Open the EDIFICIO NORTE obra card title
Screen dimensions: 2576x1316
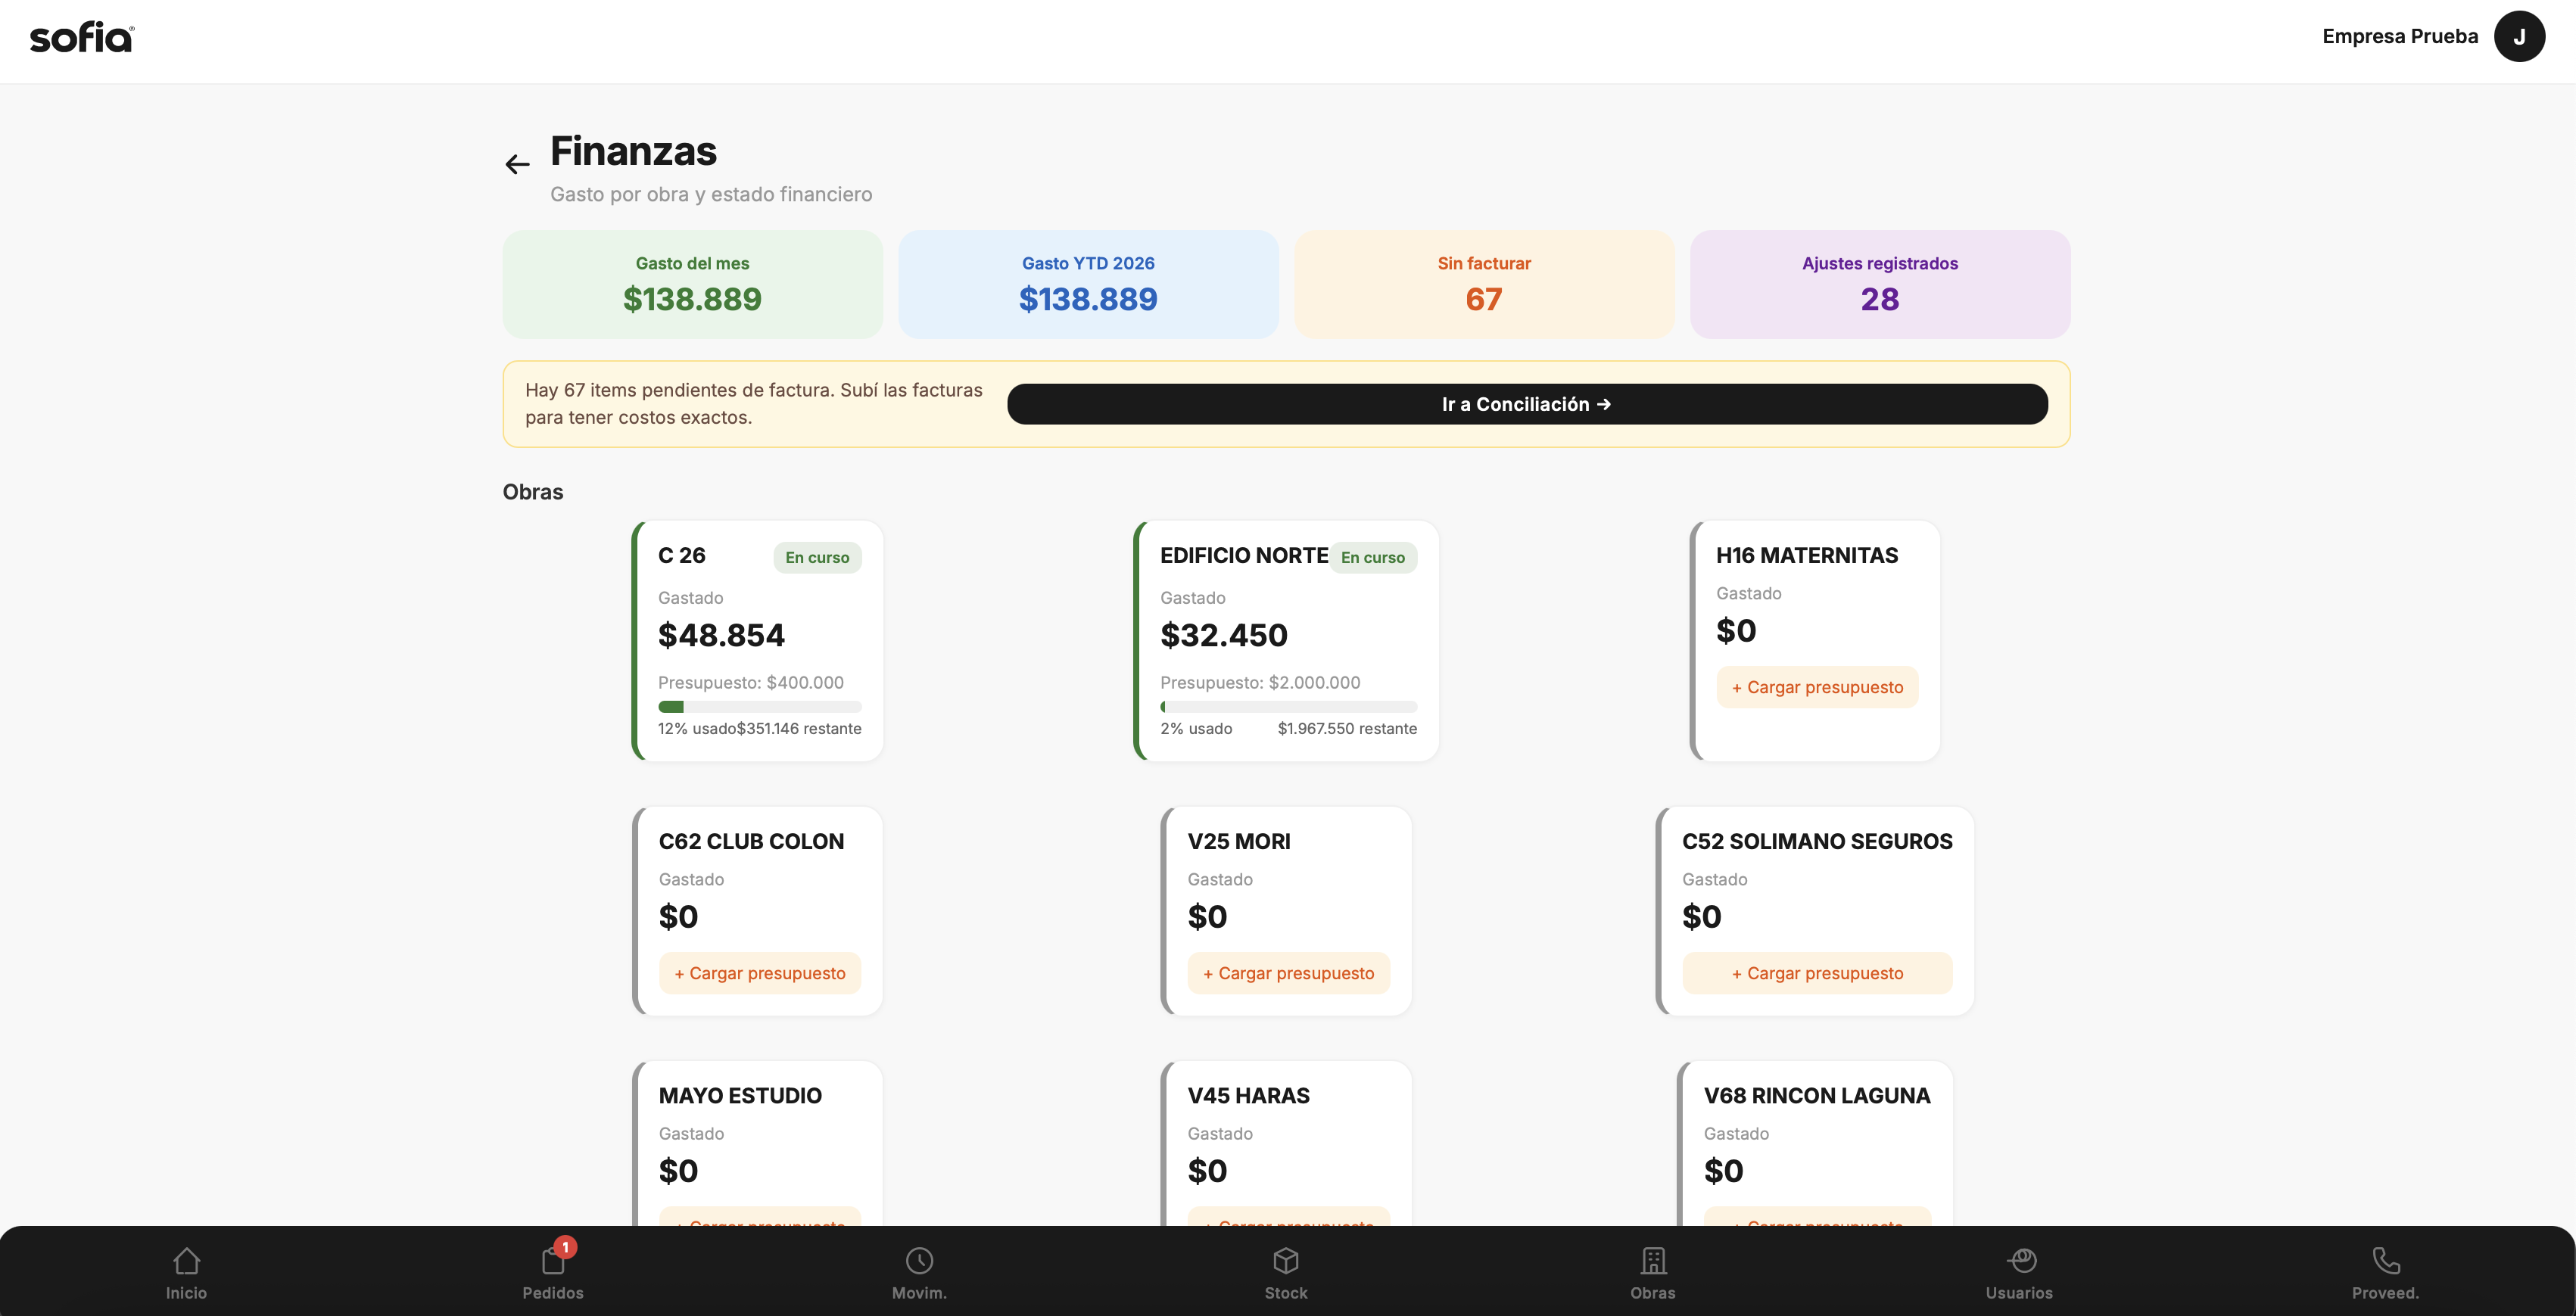pos(1244,555)
